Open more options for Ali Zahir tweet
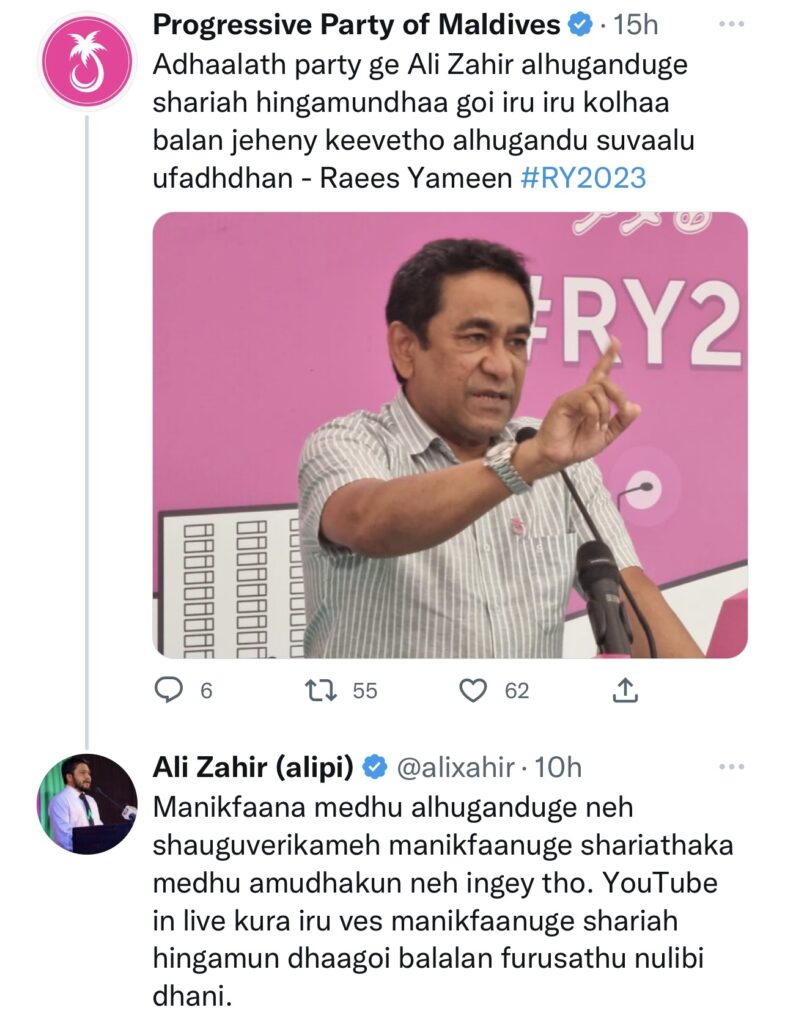 click(732, 767)
